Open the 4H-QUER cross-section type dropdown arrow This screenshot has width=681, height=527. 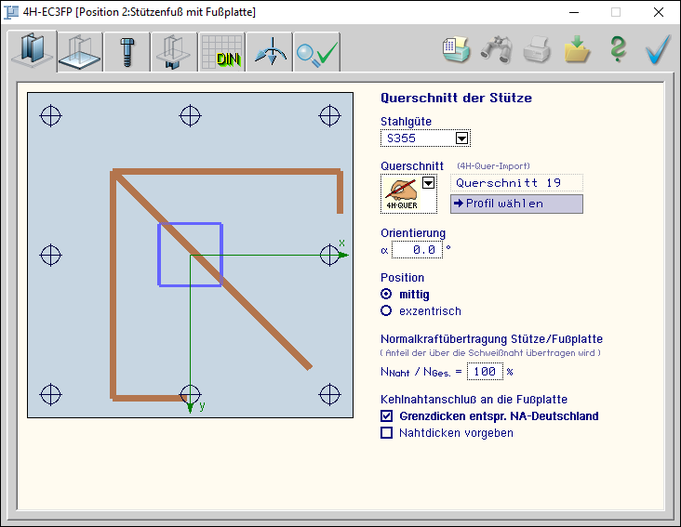click(x=428, y=183)
